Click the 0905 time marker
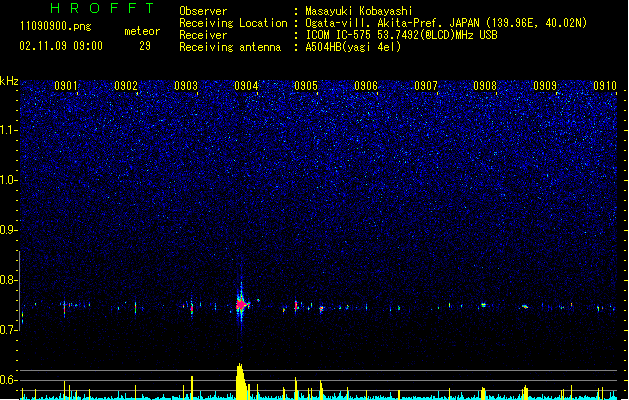Screen dimensions: 629x400 point(306,85)
